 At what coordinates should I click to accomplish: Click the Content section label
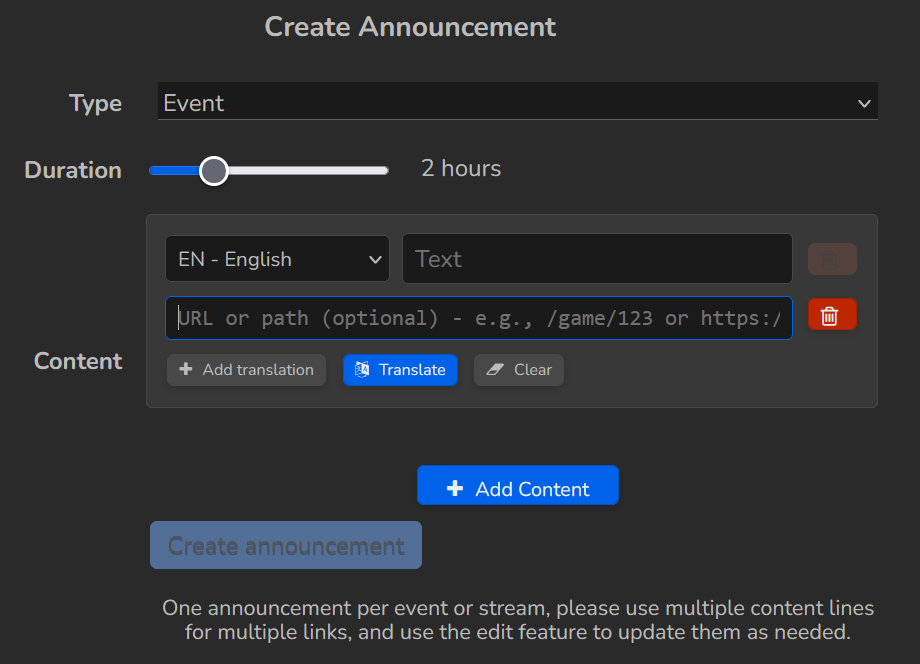[x=78, y=361]
